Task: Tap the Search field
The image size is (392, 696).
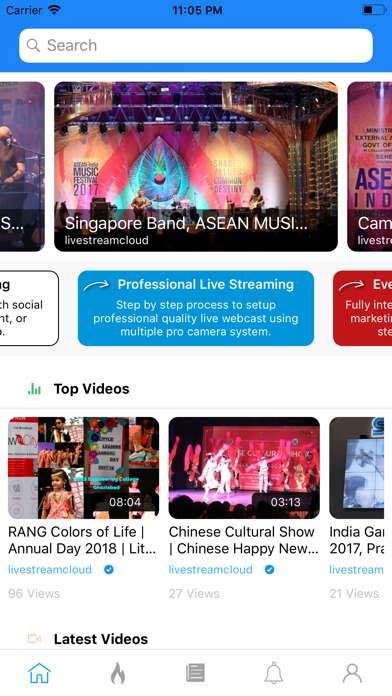Action: click(196, 45)
